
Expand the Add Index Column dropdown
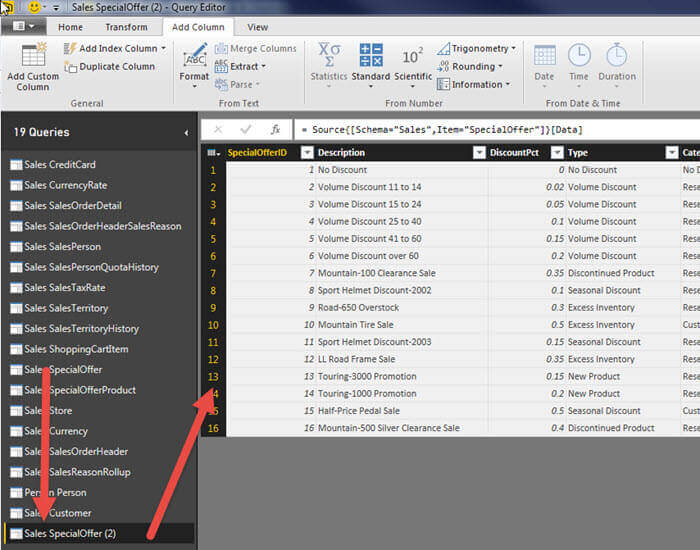[163, 48]
